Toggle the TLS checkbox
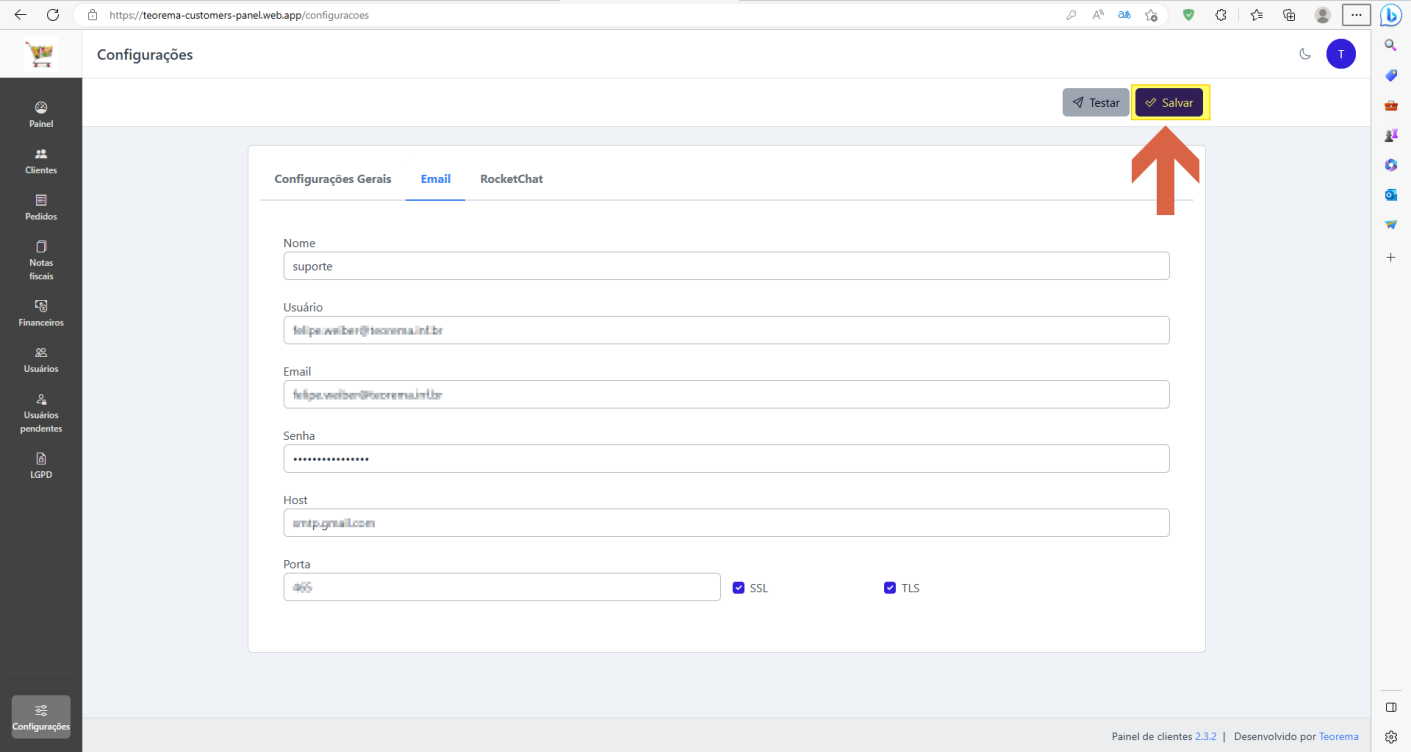 click(x=890, y=588)
